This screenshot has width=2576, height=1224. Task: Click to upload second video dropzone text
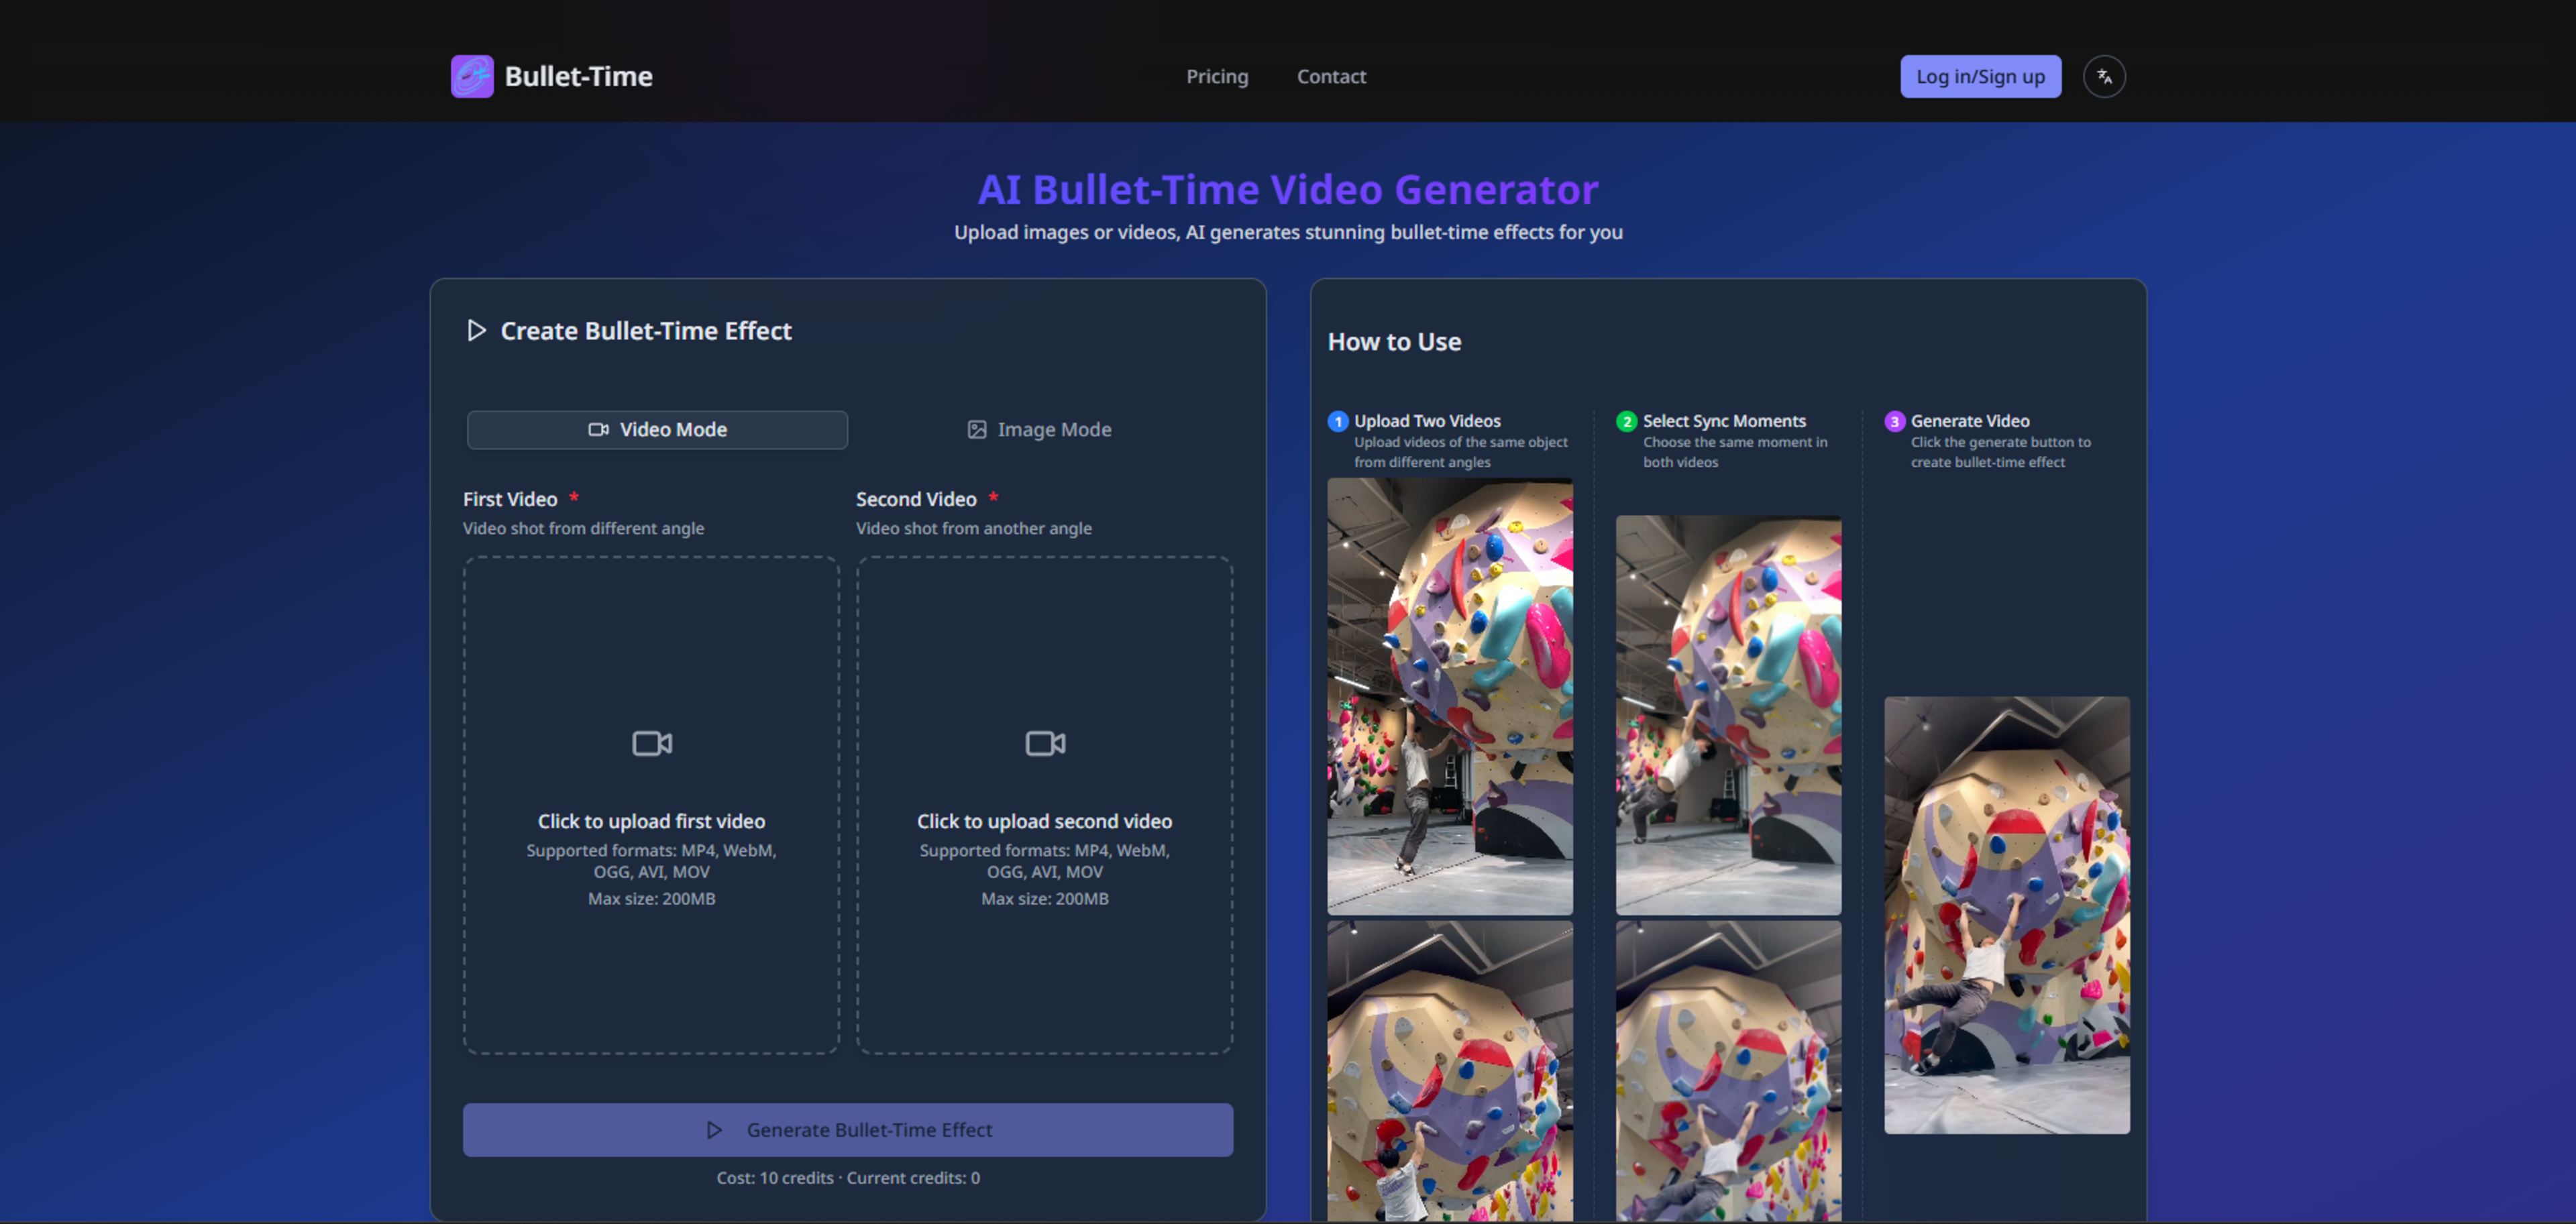tap(1044, 821)
